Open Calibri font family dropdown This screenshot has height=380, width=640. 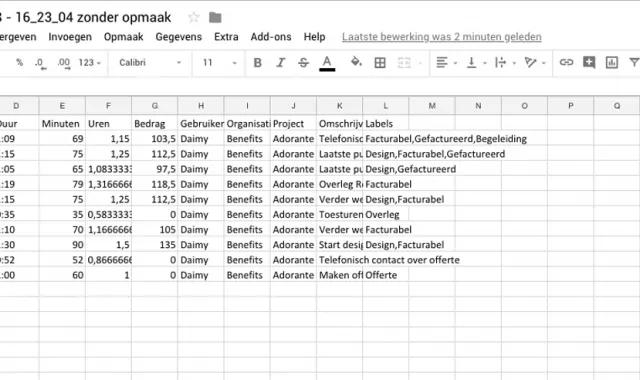click(x=150, y=63)
